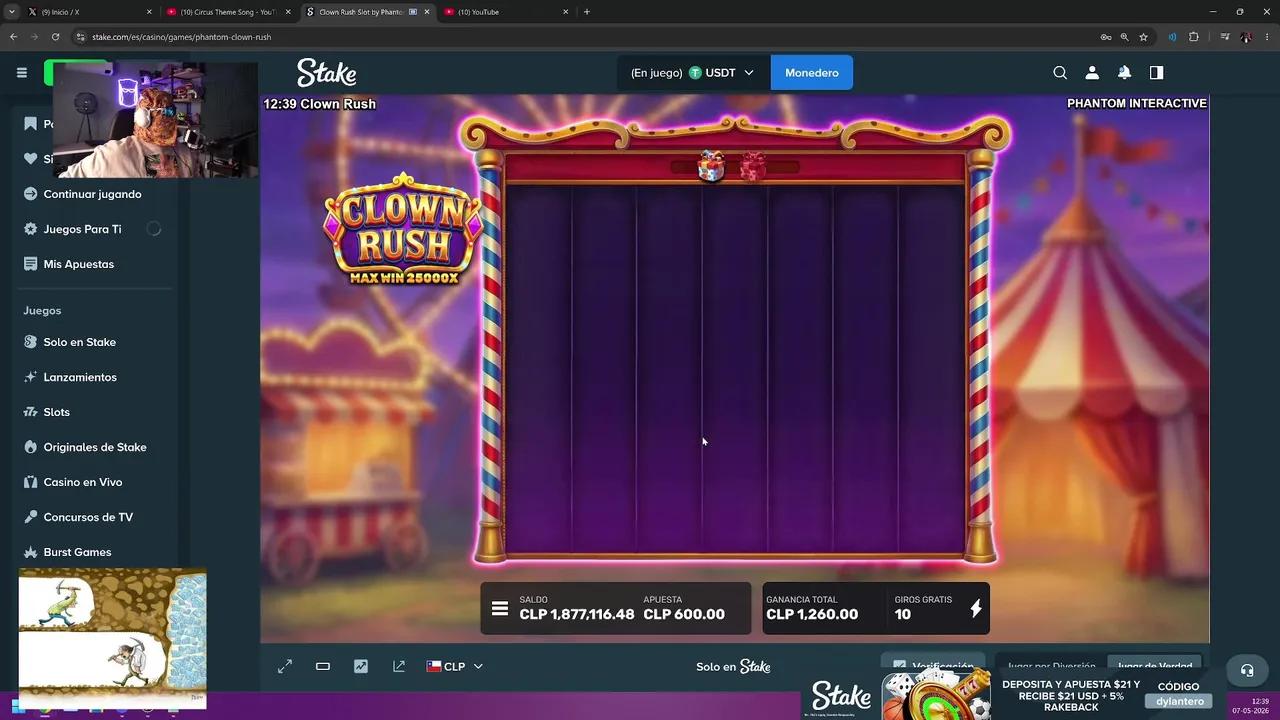Open Originales de Stake category
The height and width of the screenshot is (720, 1280).
(95, 447)
